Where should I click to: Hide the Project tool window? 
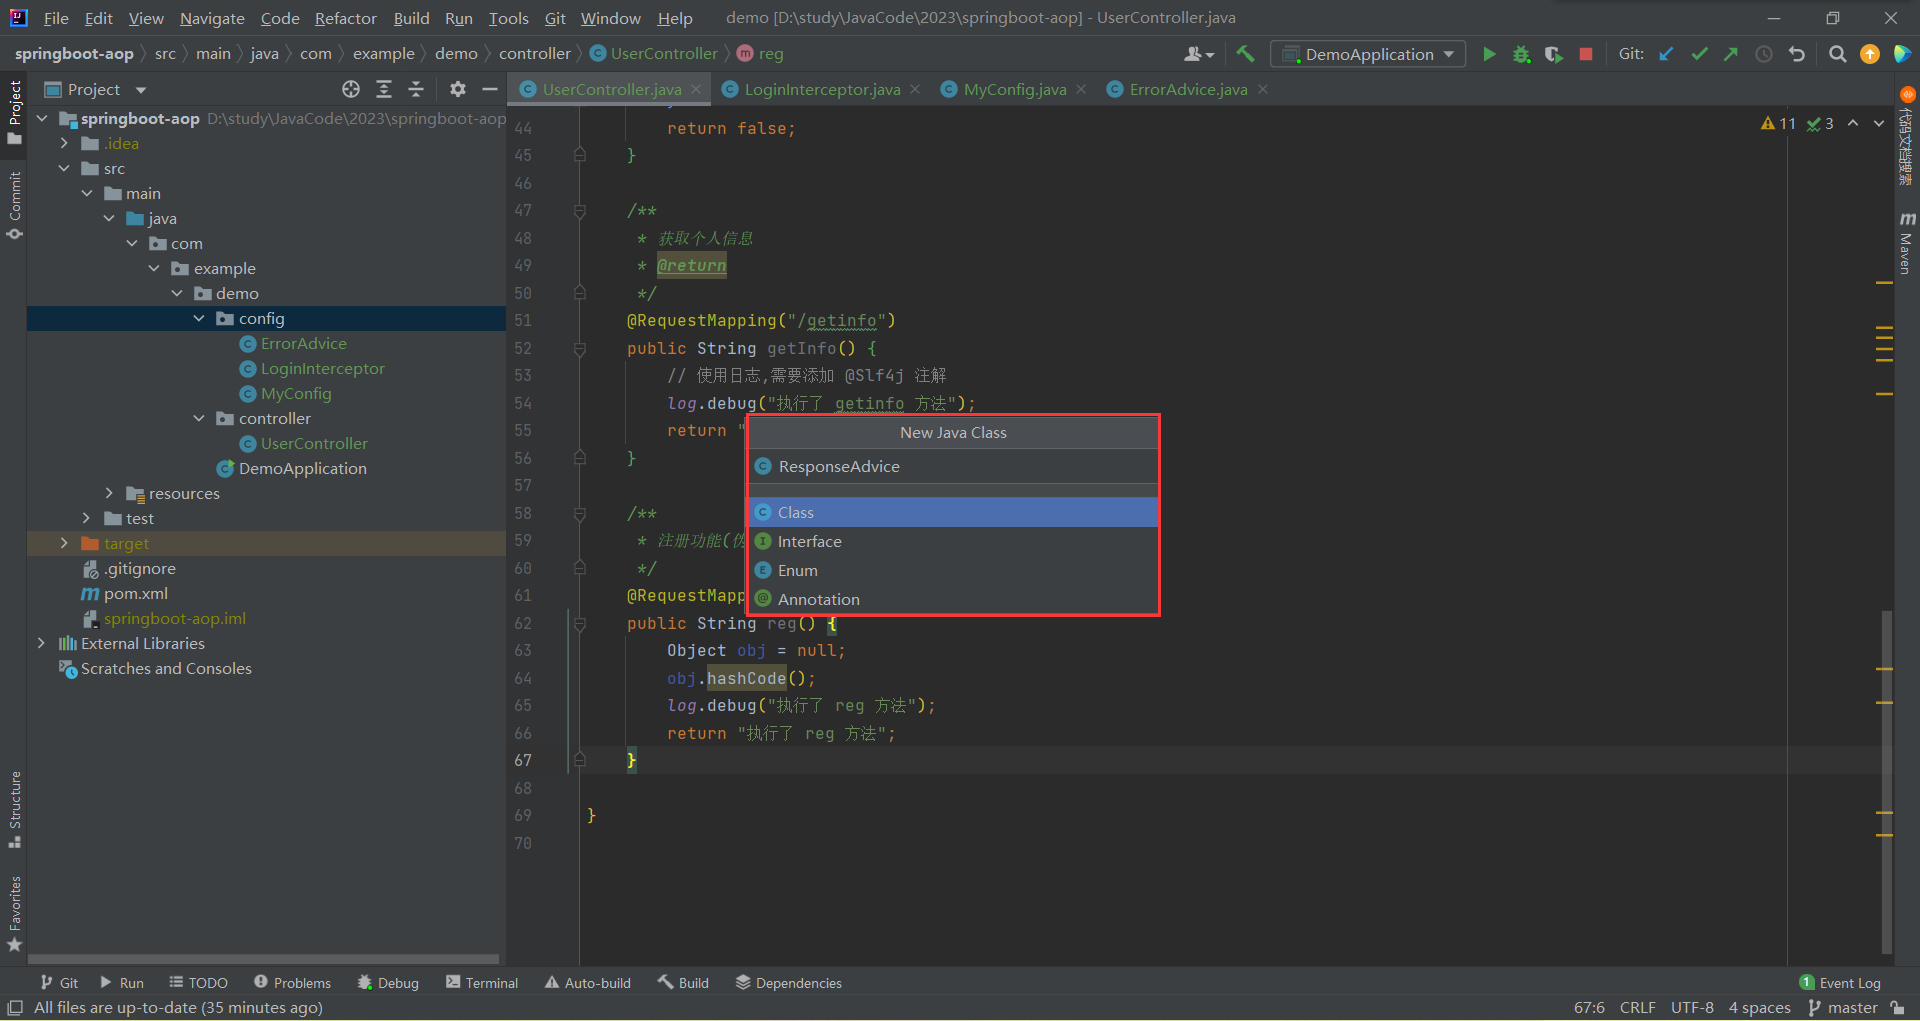[489, 89]
